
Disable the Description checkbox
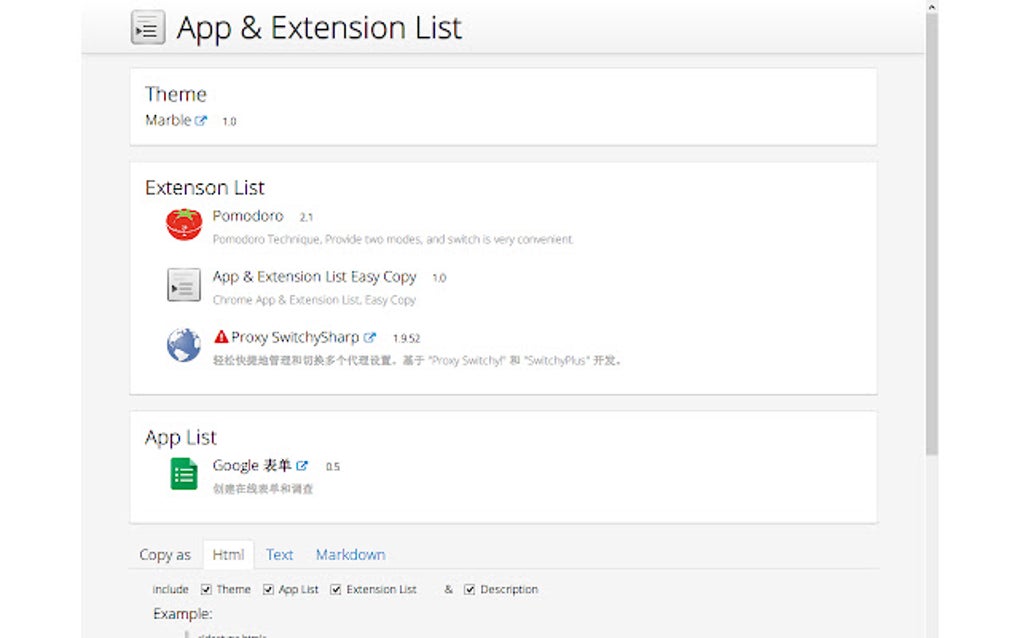[470, 589]
